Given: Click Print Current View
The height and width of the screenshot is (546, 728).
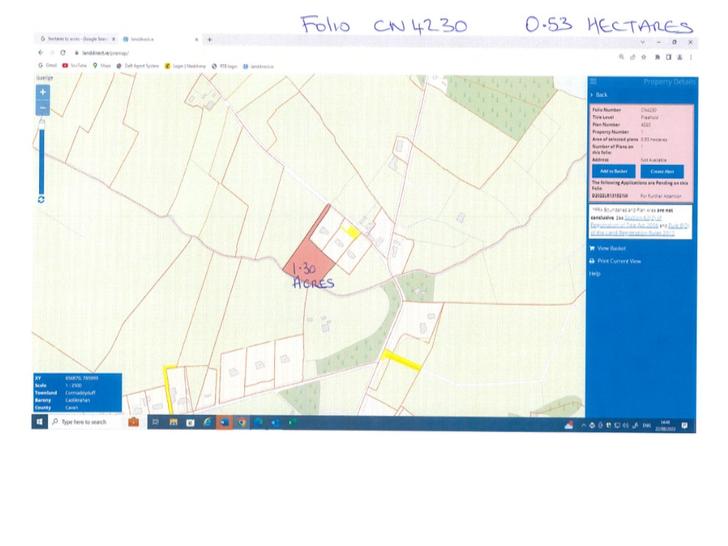Looking at the screenshot, I should click(x=615, y=261).
